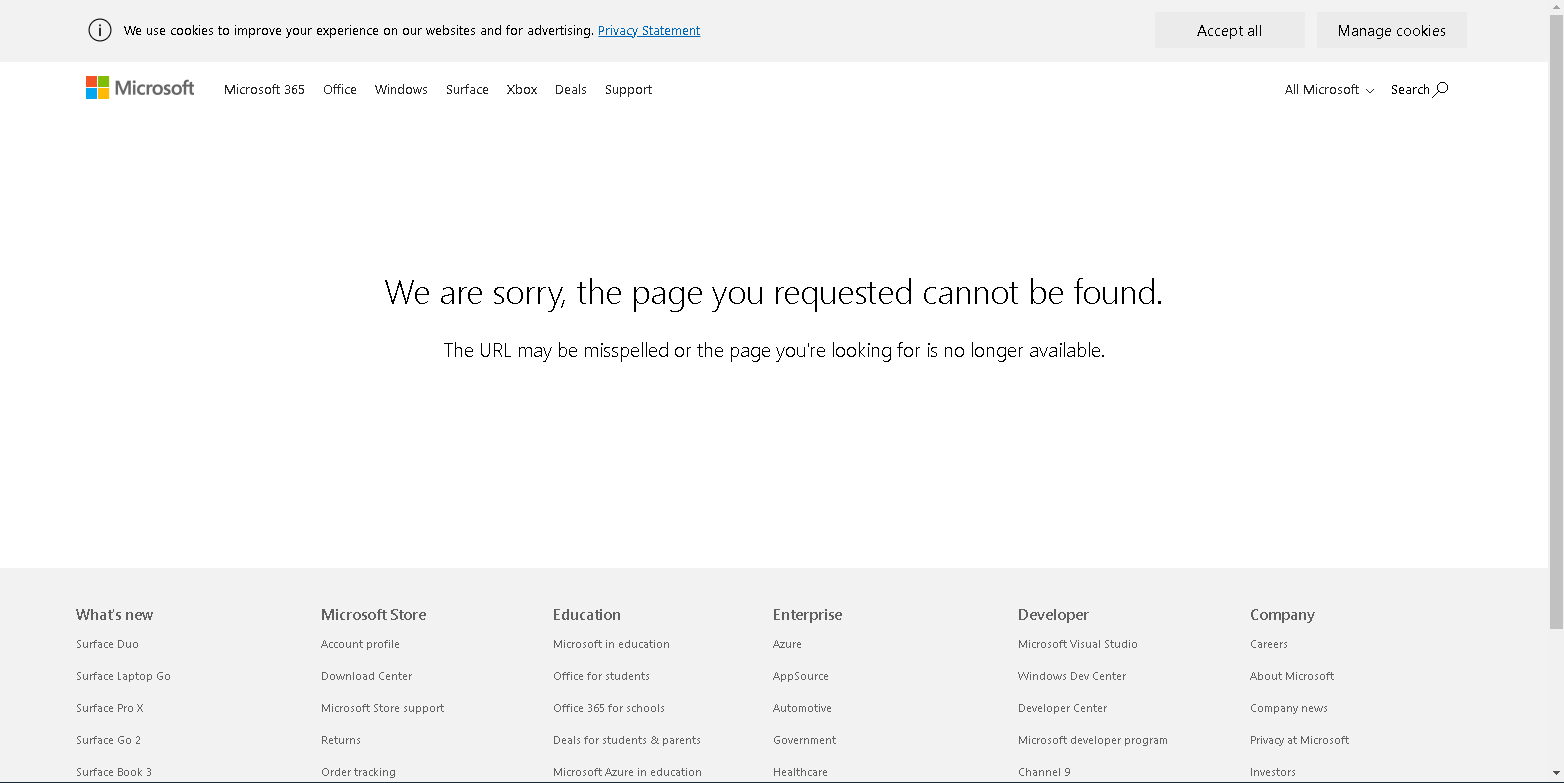The height and width of the screenshot is (783, 1564).
Task: Click Support in the top navigation
Action: coord(628,89)
